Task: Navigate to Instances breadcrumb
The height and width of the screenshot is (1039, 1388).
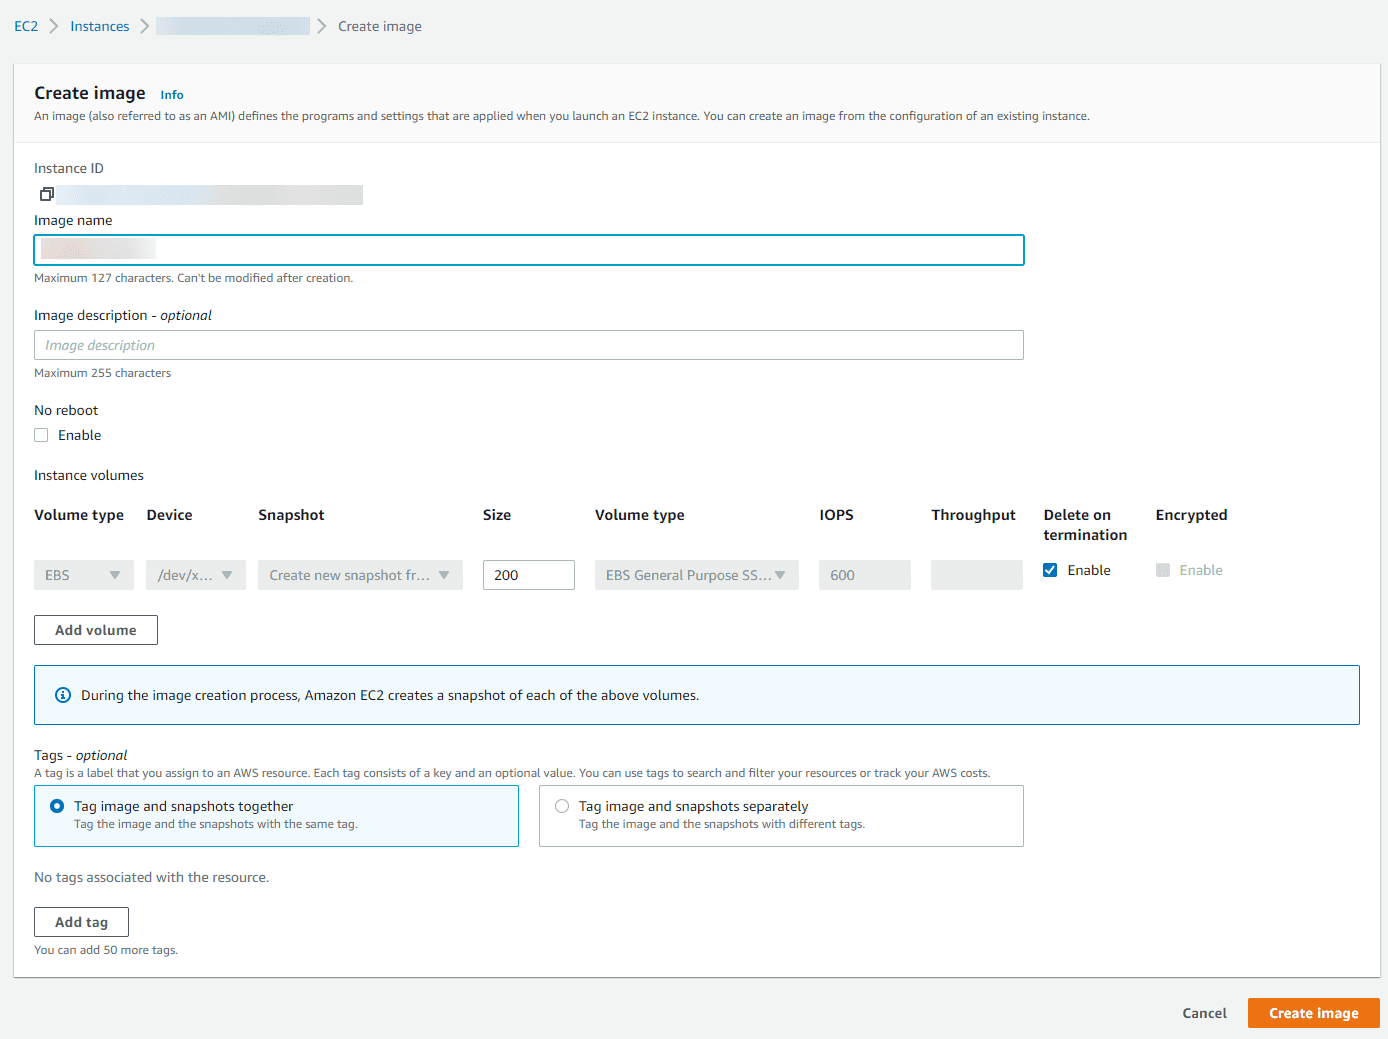Action: [x=99, y=26]
